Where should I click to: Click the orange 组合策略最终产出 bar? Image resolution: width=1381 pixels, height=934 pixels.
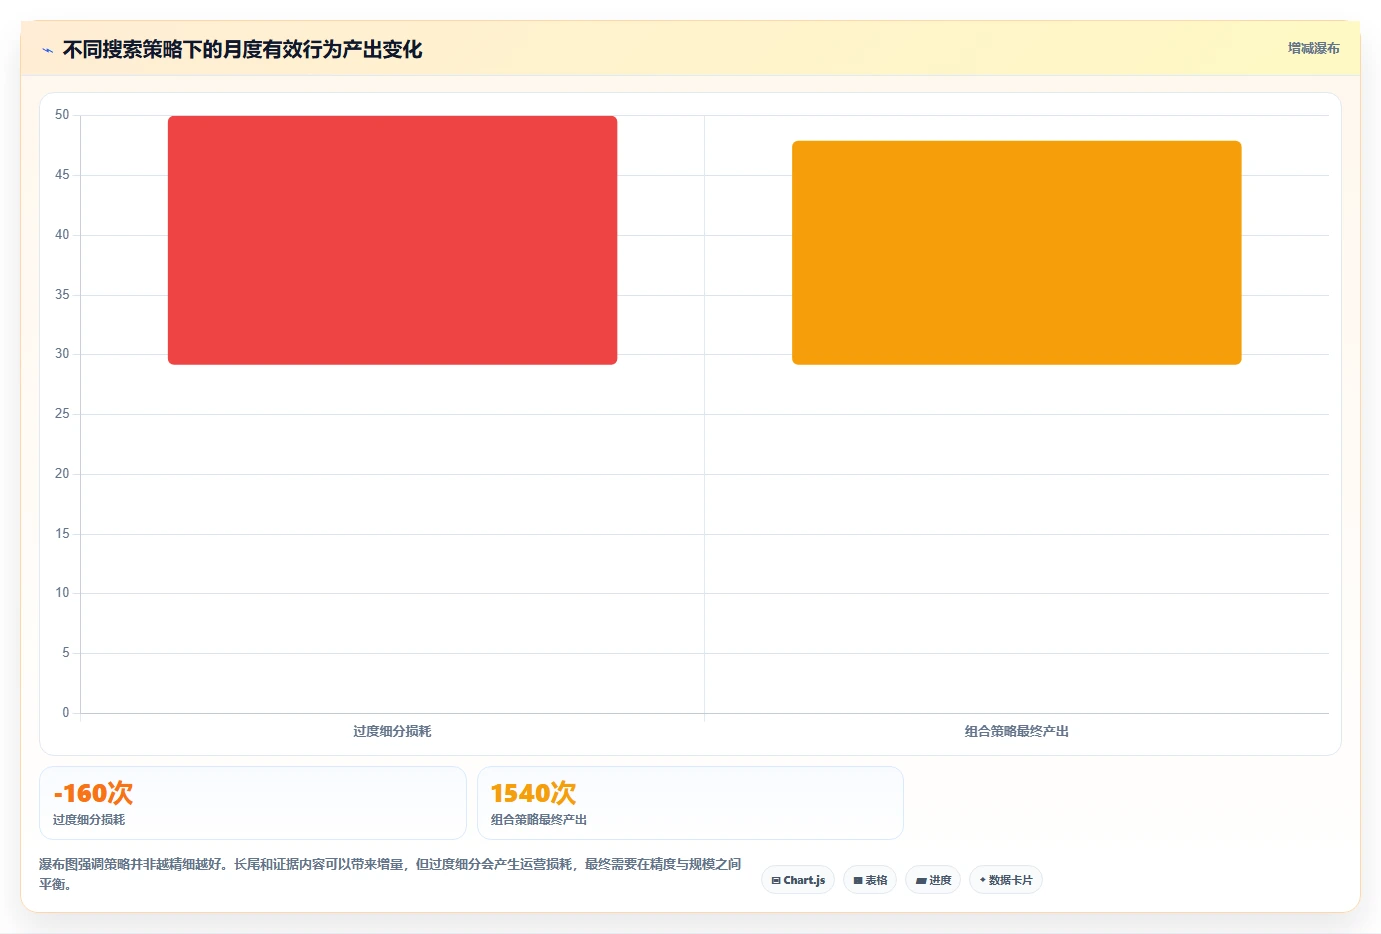point(1016,252)
